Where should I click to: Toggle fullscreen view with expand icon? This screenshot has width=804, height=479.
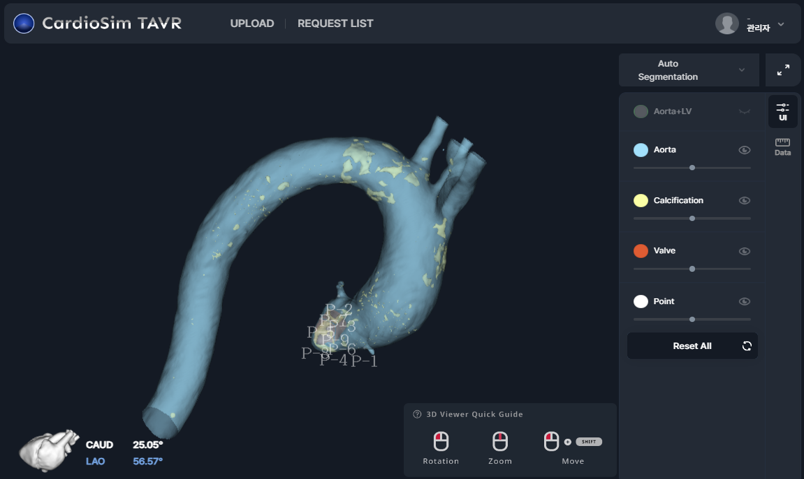[x=783, y=70]
